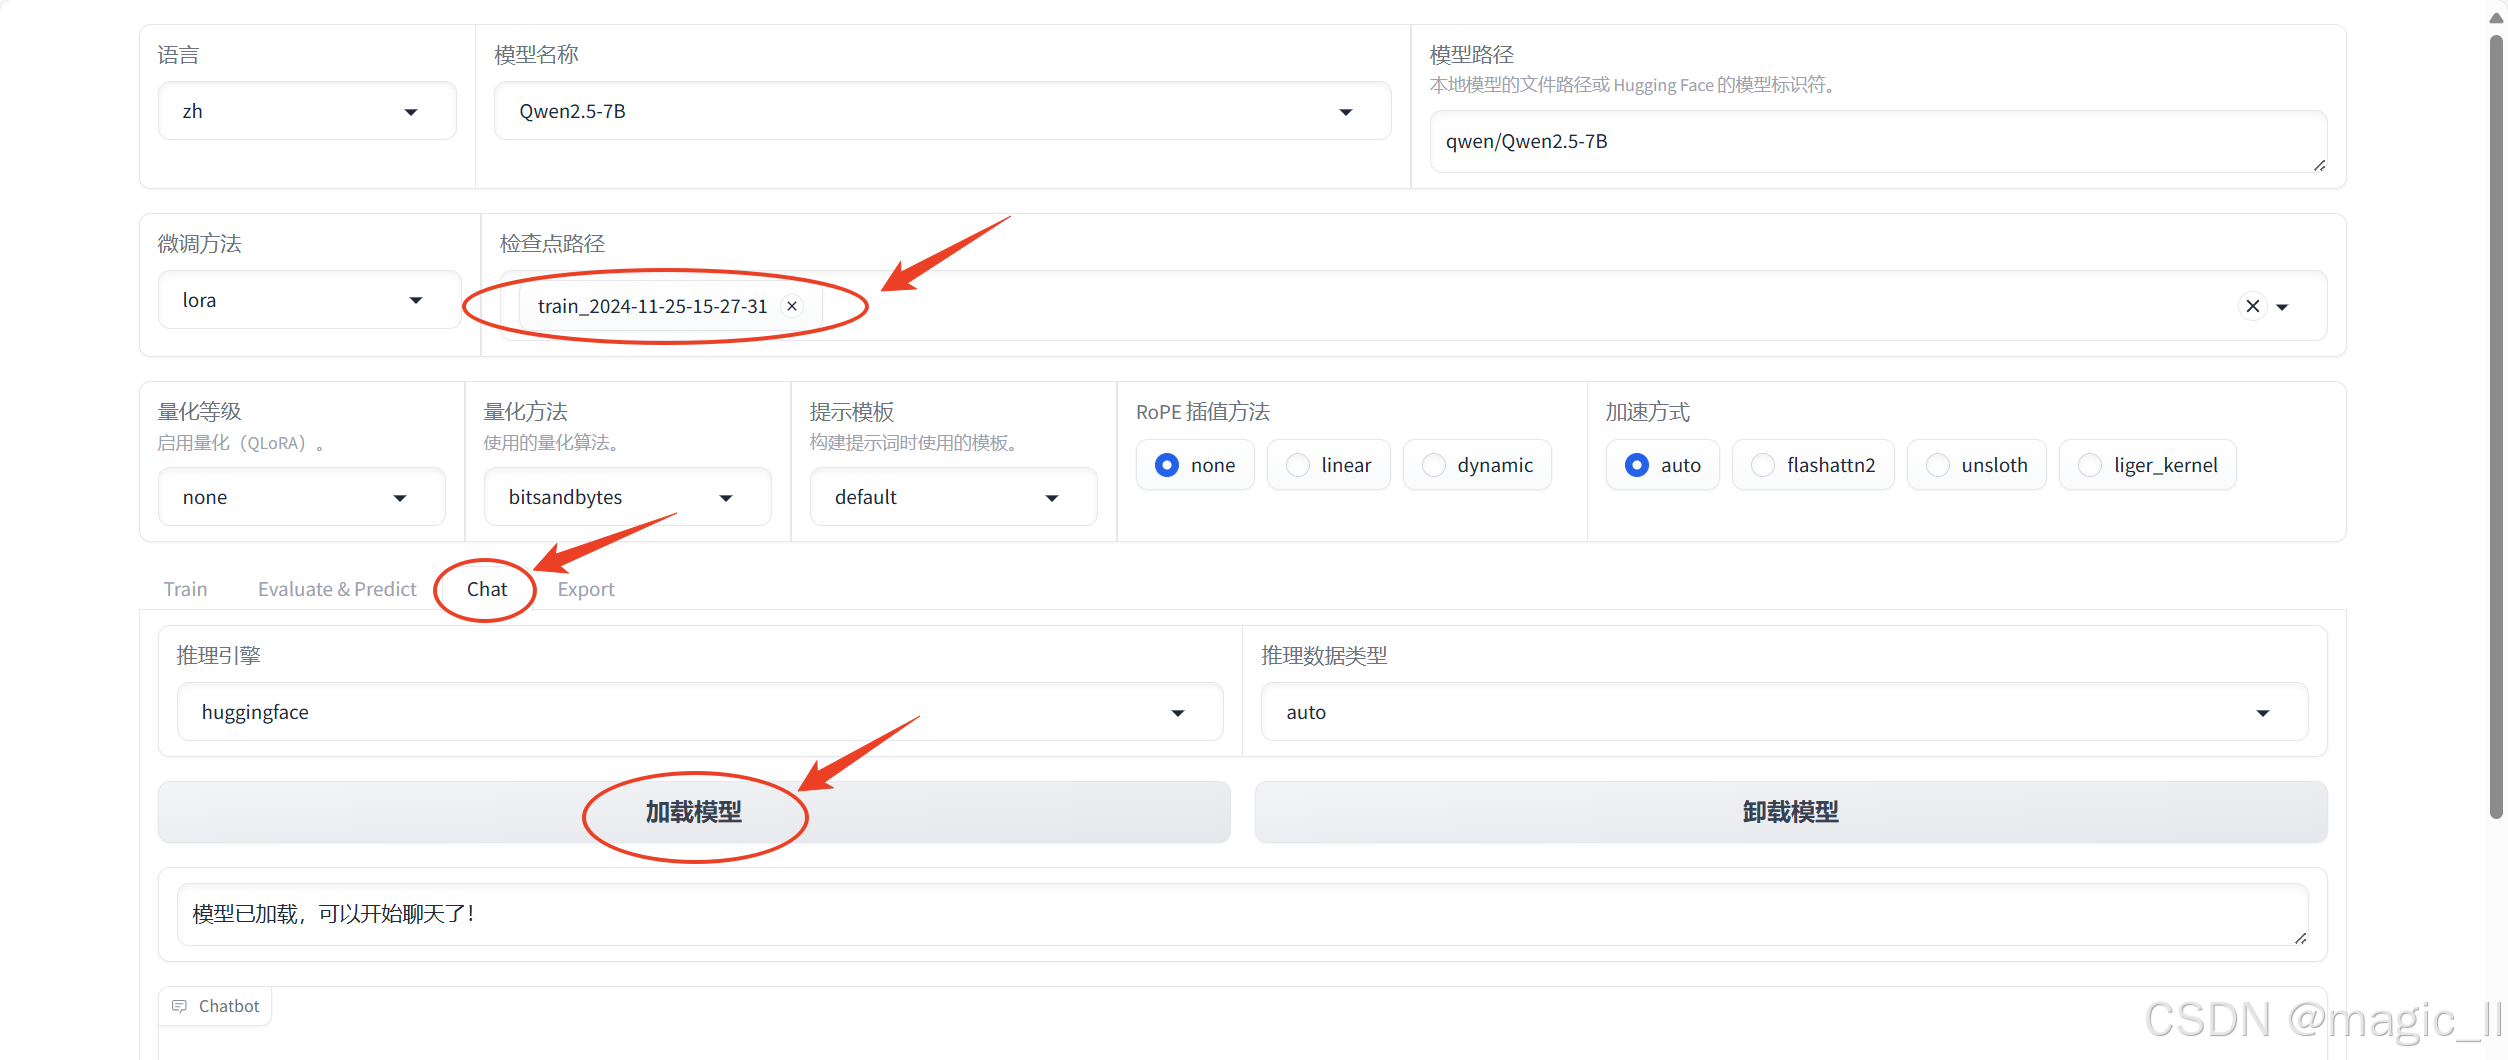Open the model name dropdown Qwen2.5-7B
Image resolution: width=2508 pixels, height=1060 pixels.
pyautogui.click(x=942, y=111)
